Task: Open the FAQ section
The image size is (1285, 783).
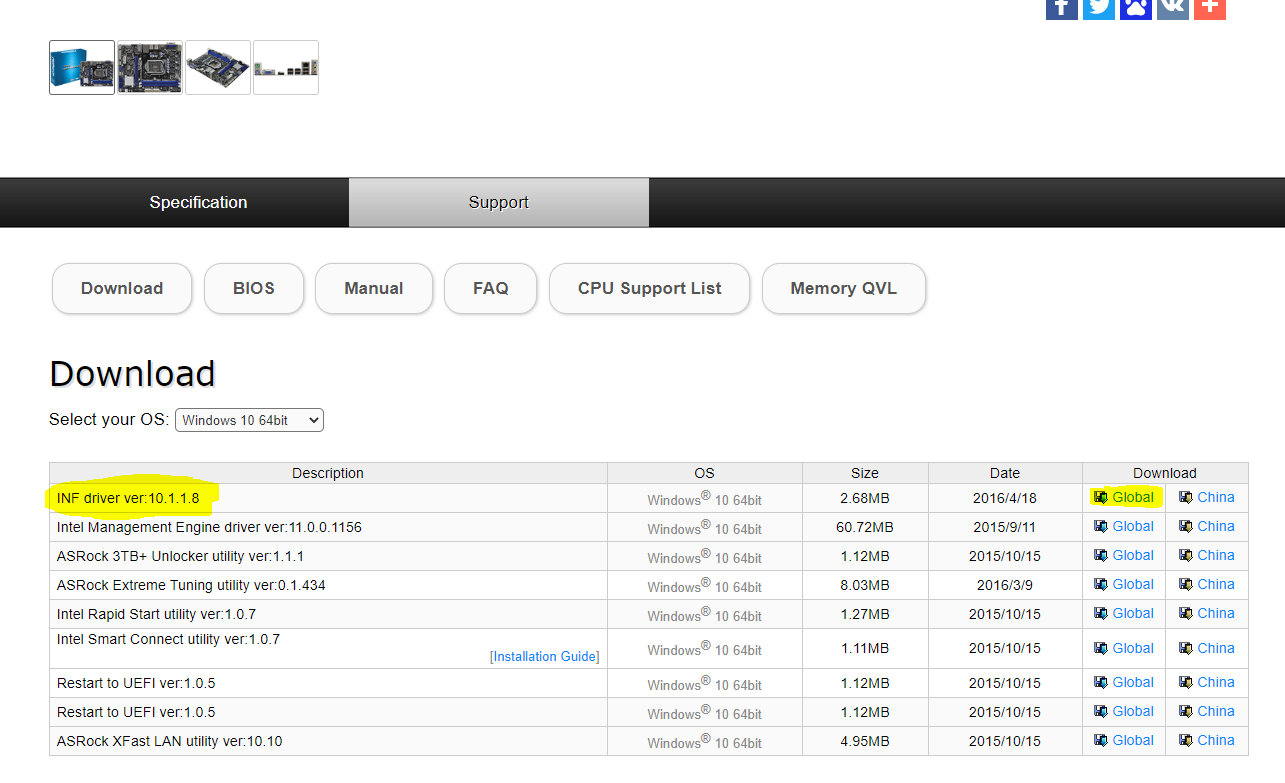Action: 491,288
